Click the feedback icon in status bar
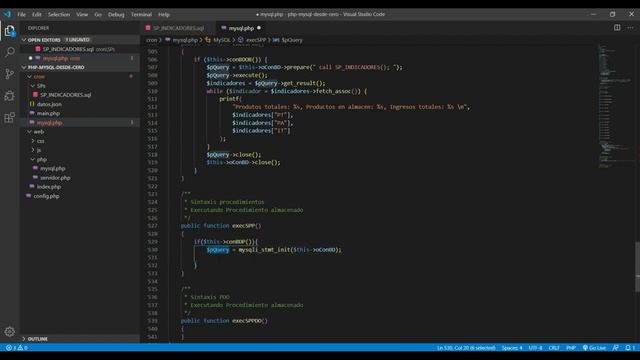The image size is (640, 360). pos(615,348)
